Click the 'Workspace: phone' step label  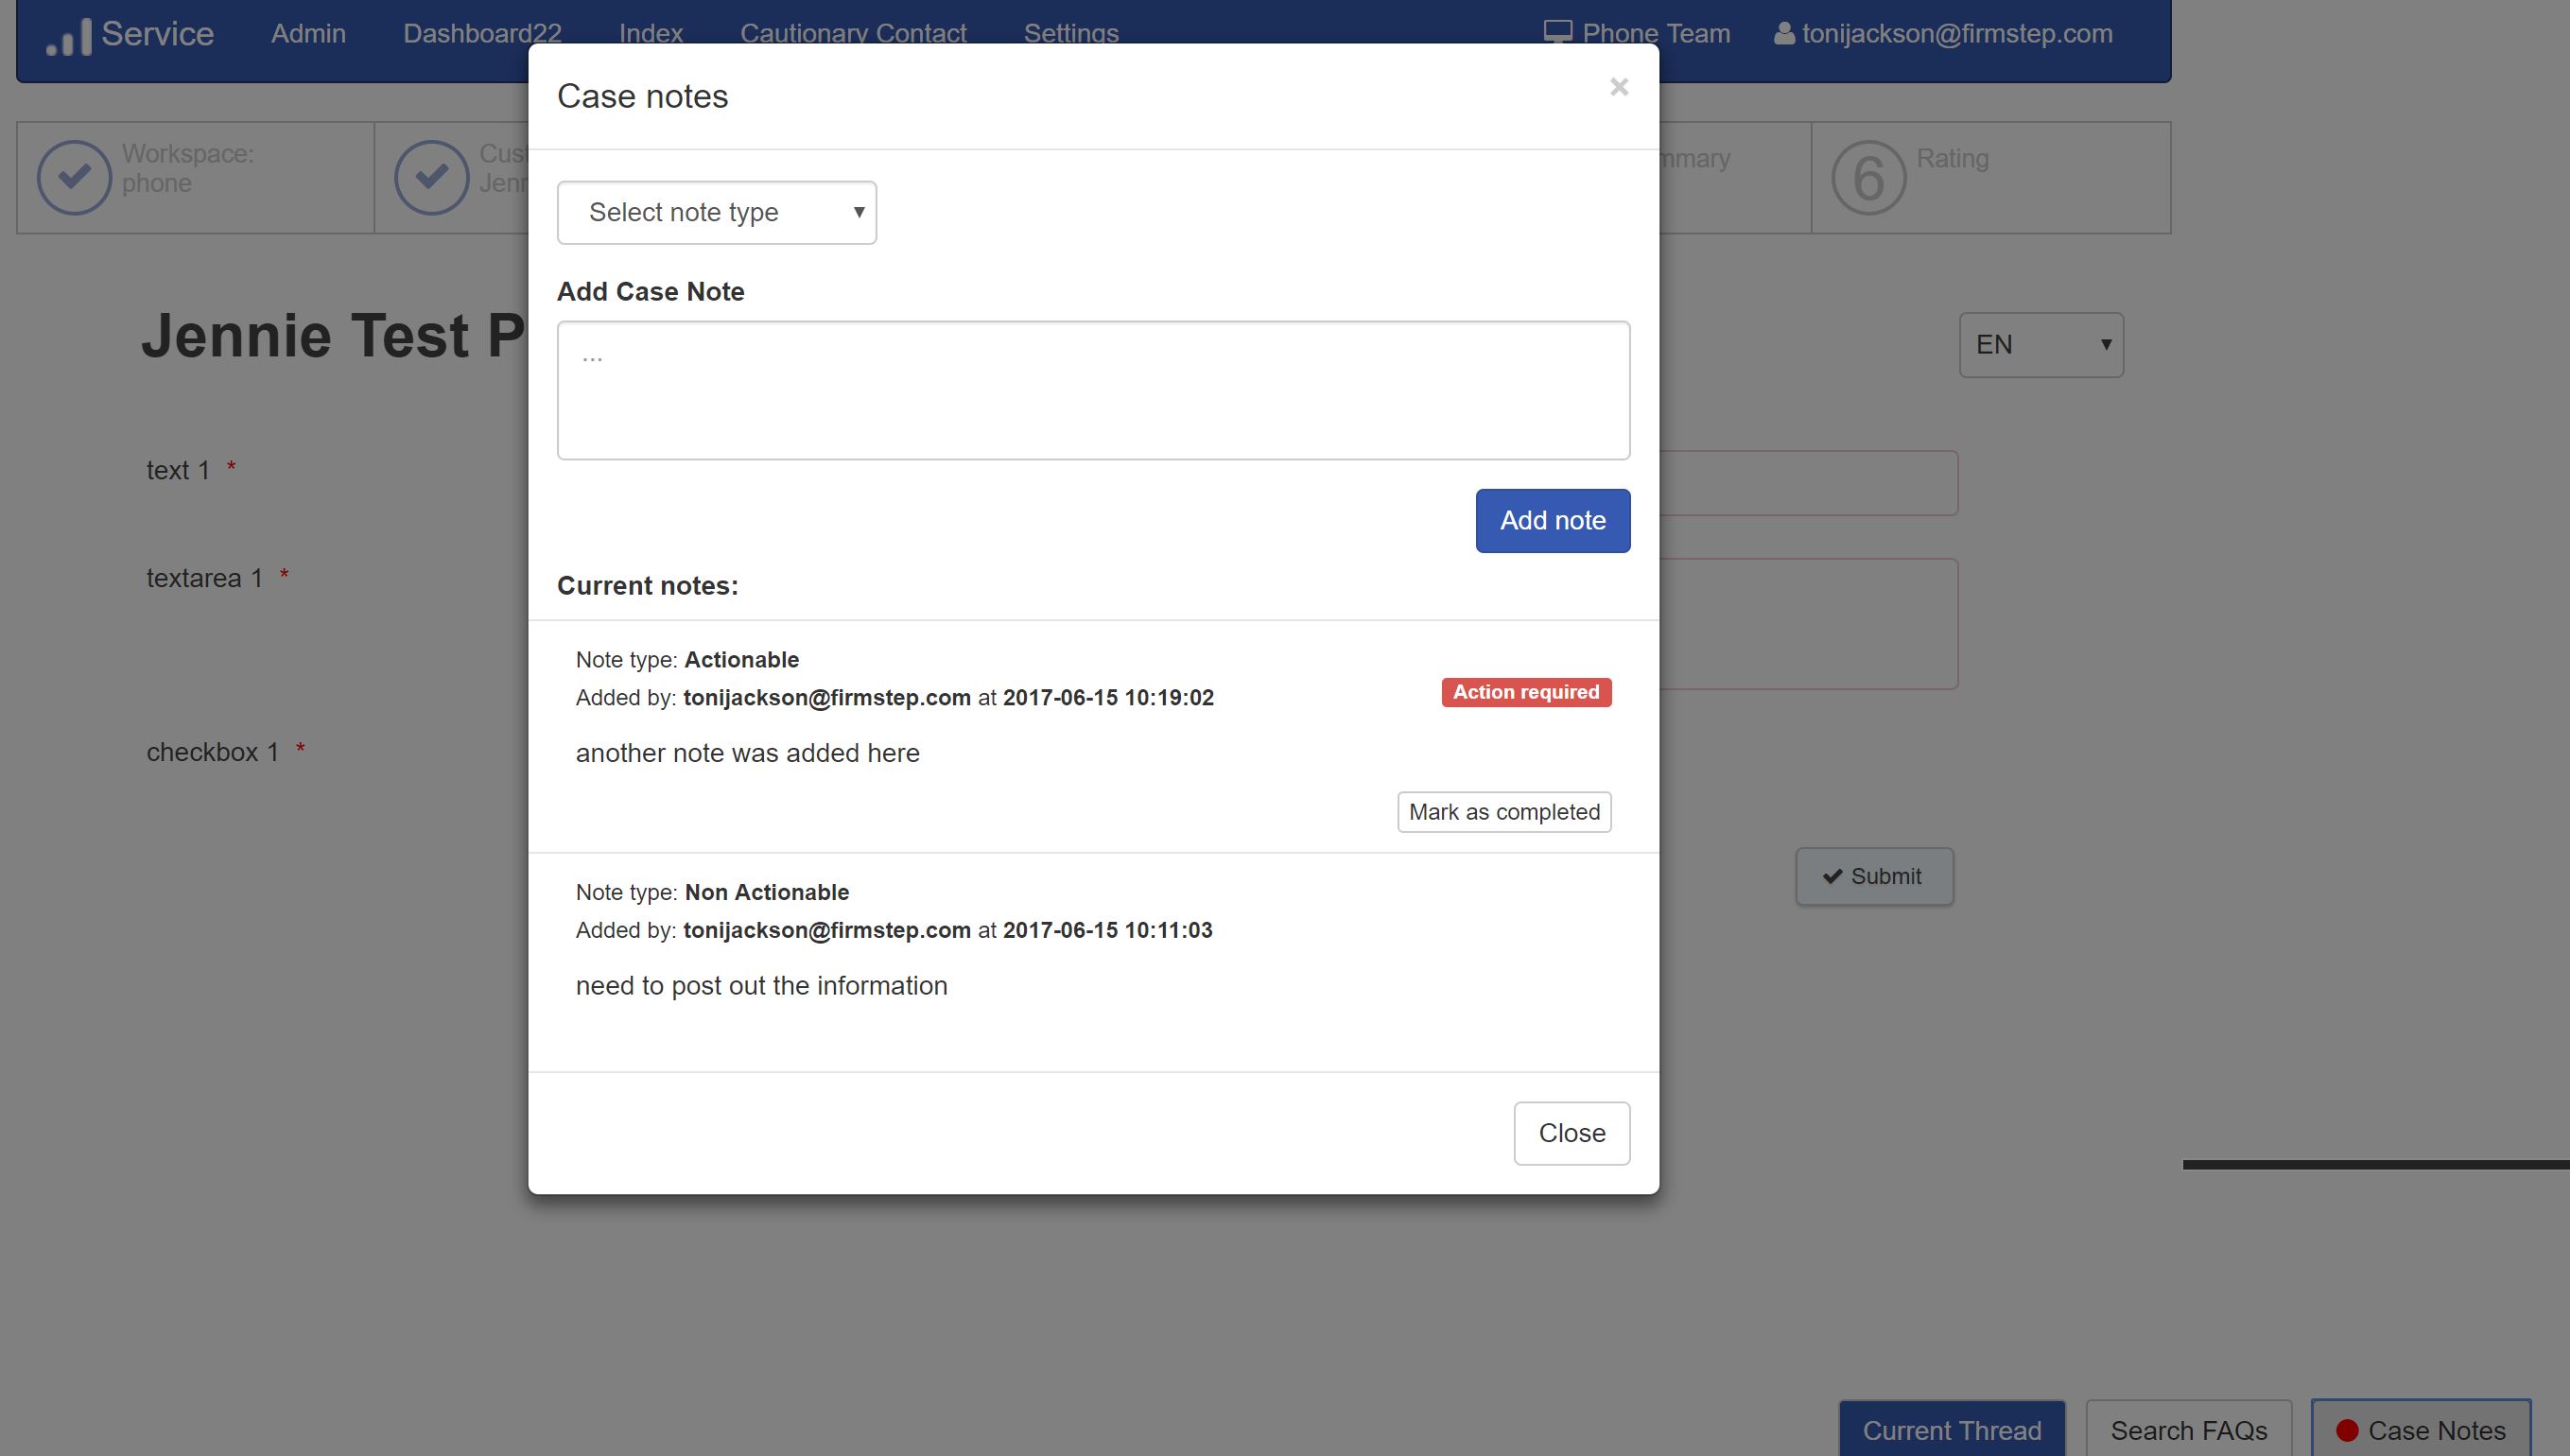tap(187, 168)
